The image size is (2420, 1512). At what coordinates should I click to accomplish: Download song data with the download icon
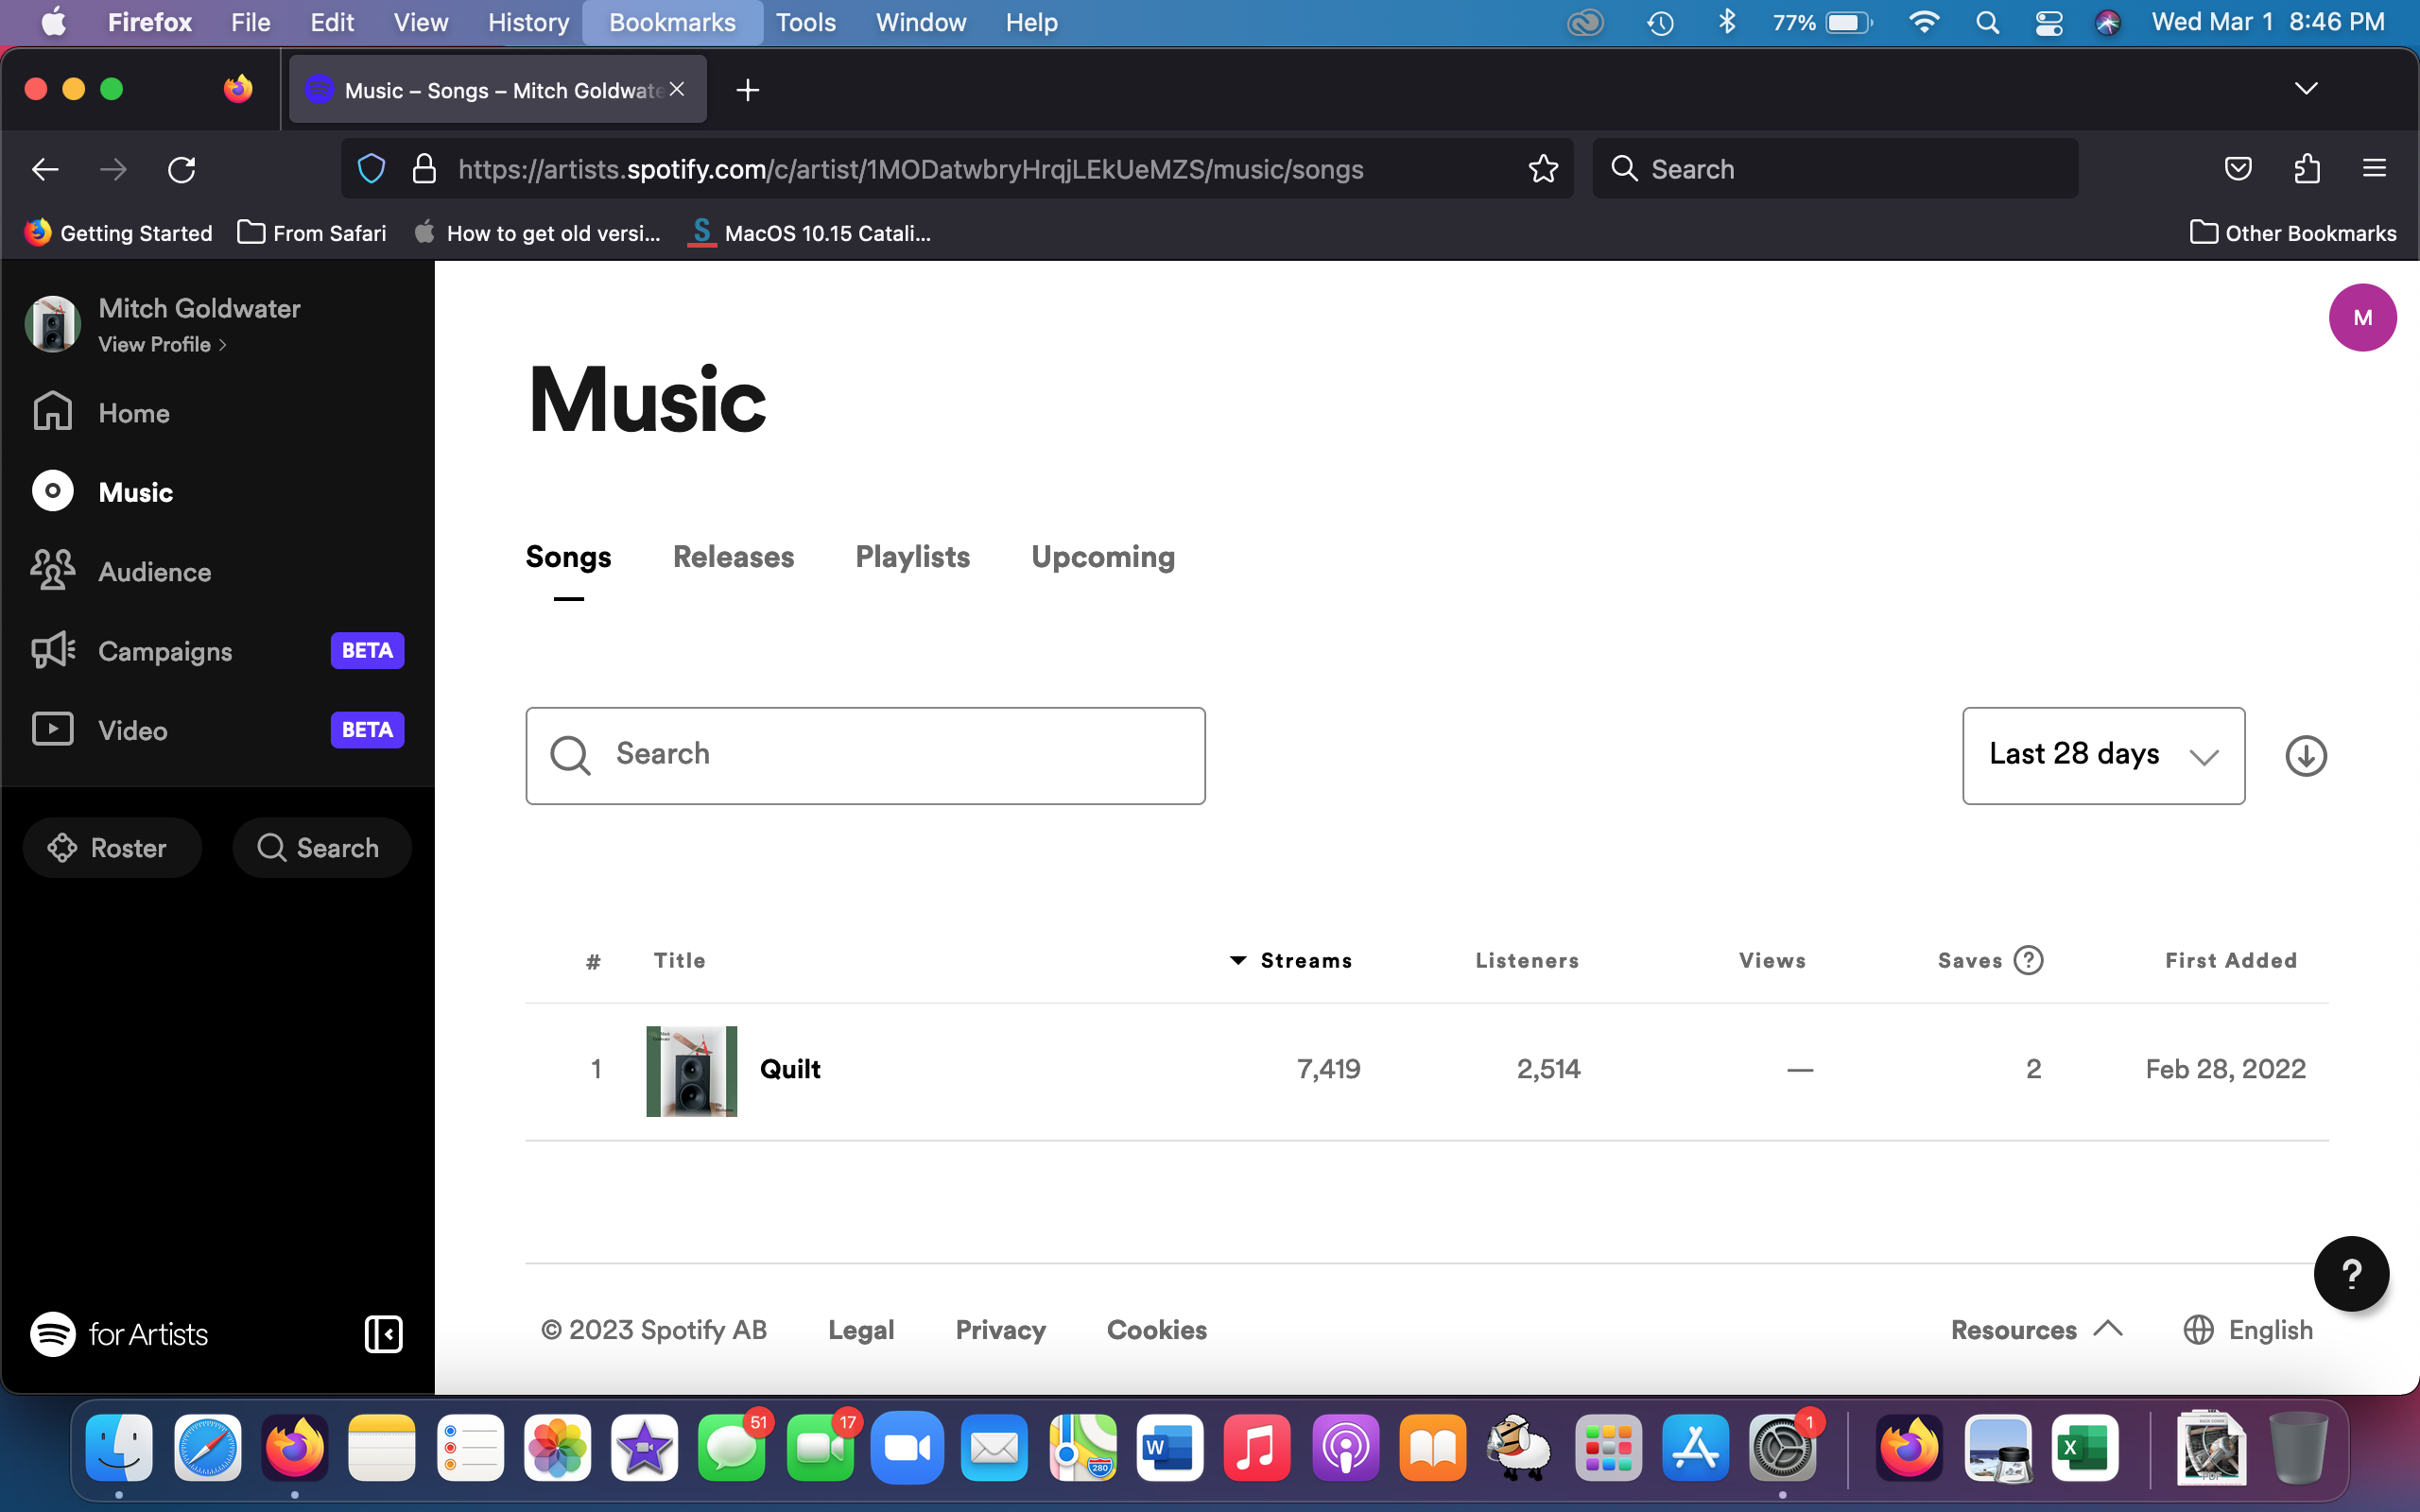[2305, 756]
